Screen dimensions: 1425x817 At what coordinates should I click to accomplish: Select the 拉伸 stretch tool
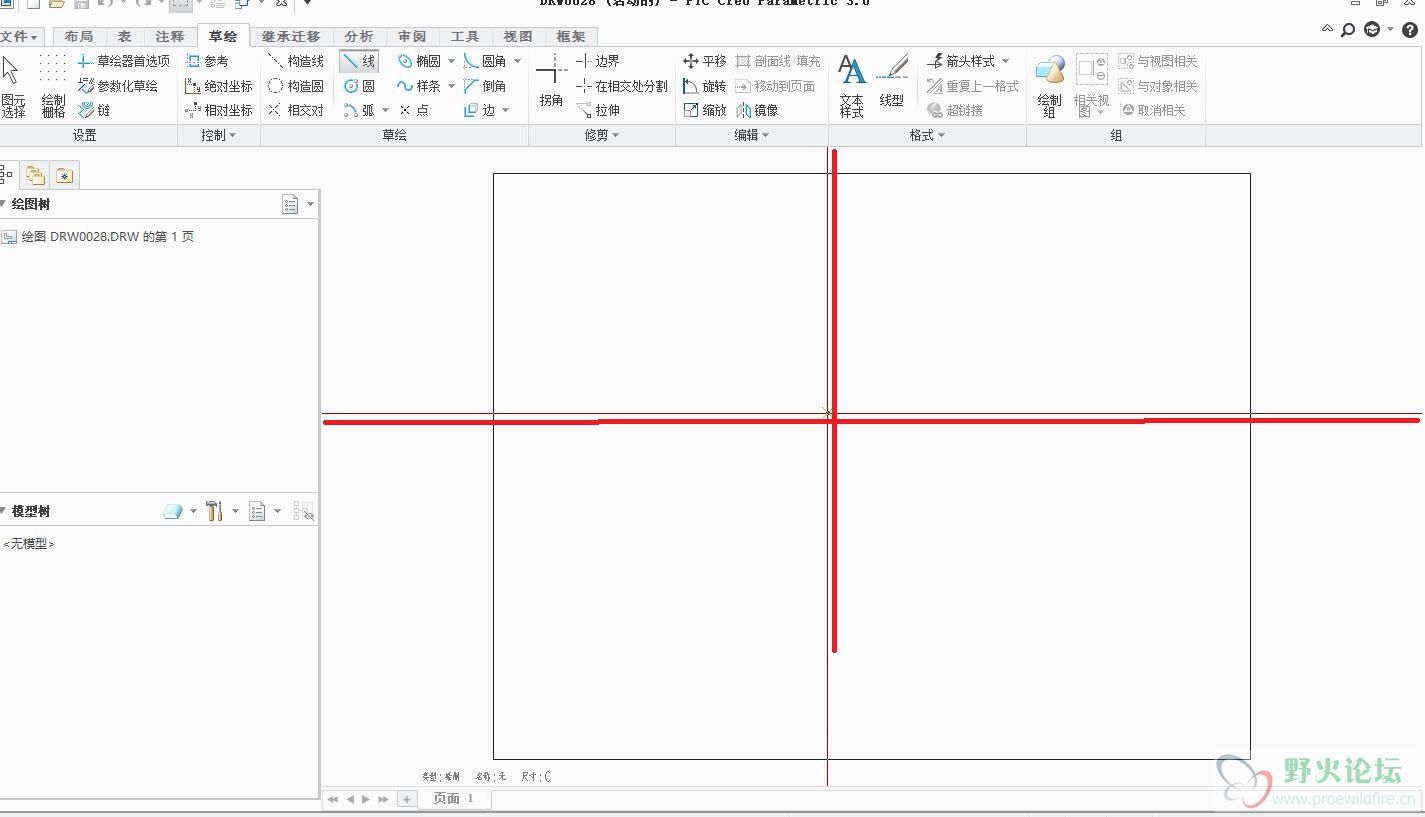click(x=598, y=110)
